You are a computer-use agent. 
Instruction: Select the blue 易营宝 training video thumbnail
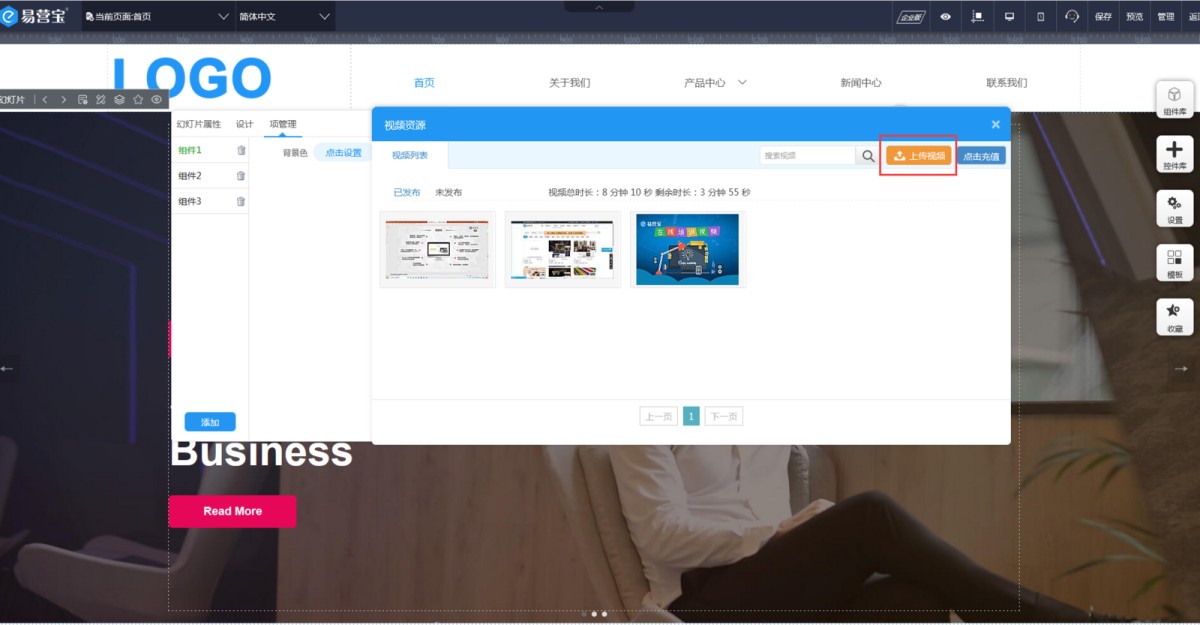pos(687,249)
